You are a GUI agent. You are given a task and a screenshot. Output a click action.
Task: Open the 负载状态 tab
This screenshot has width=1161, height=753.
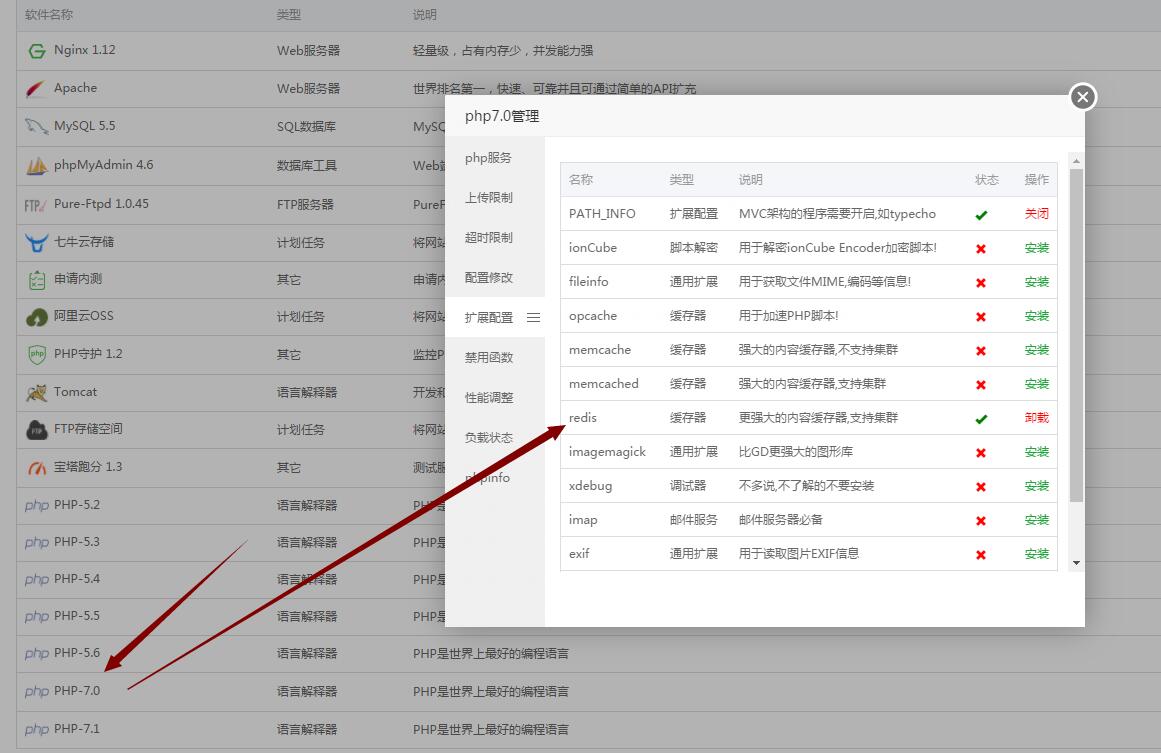pyautogui.click(x=495, y=438)
